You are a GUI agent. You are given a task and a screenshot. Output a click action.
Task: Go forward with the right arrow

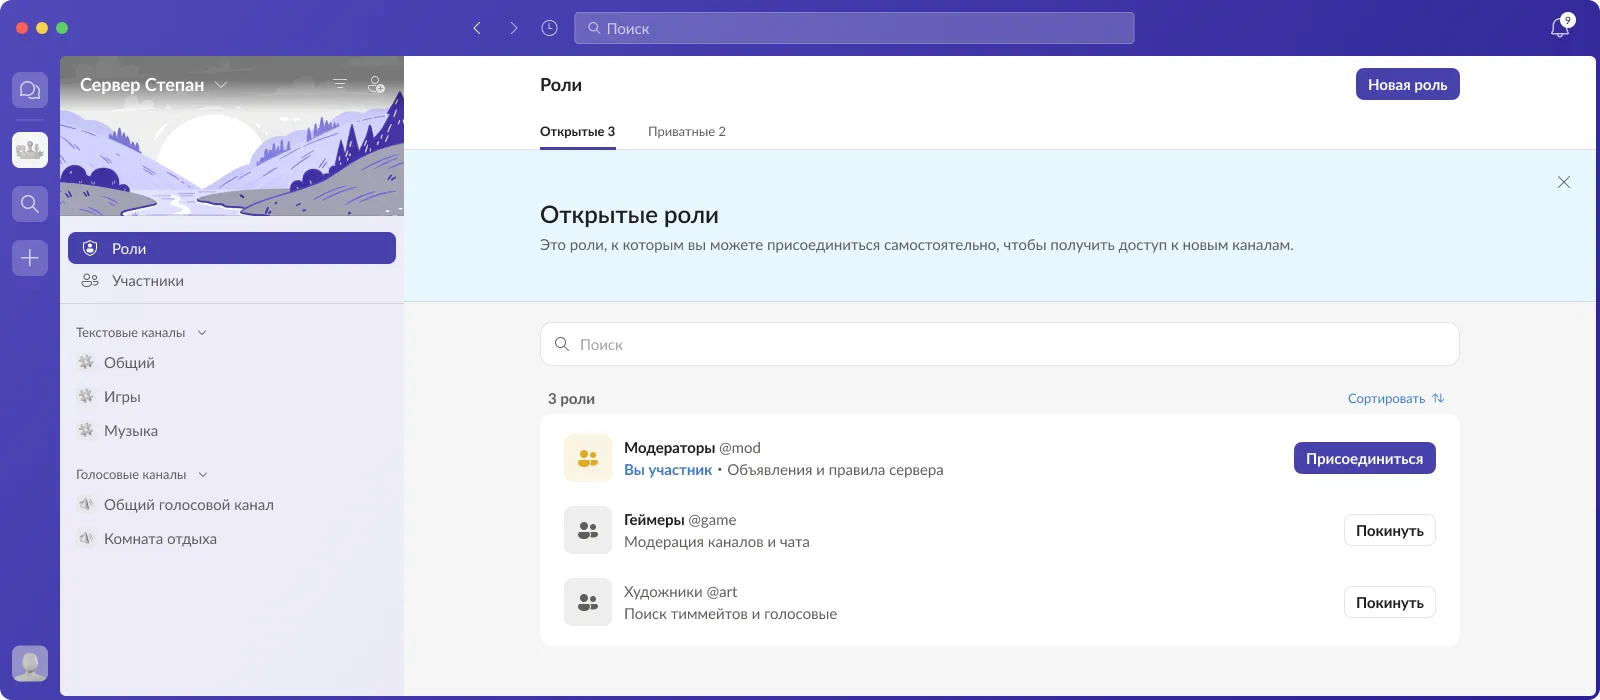pos(513,28)
